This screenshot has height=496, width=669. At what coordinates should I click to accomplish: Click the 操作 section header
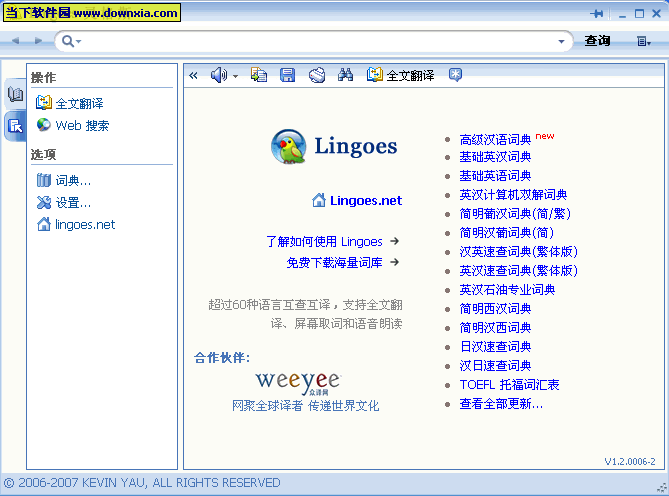coord(43,78)
